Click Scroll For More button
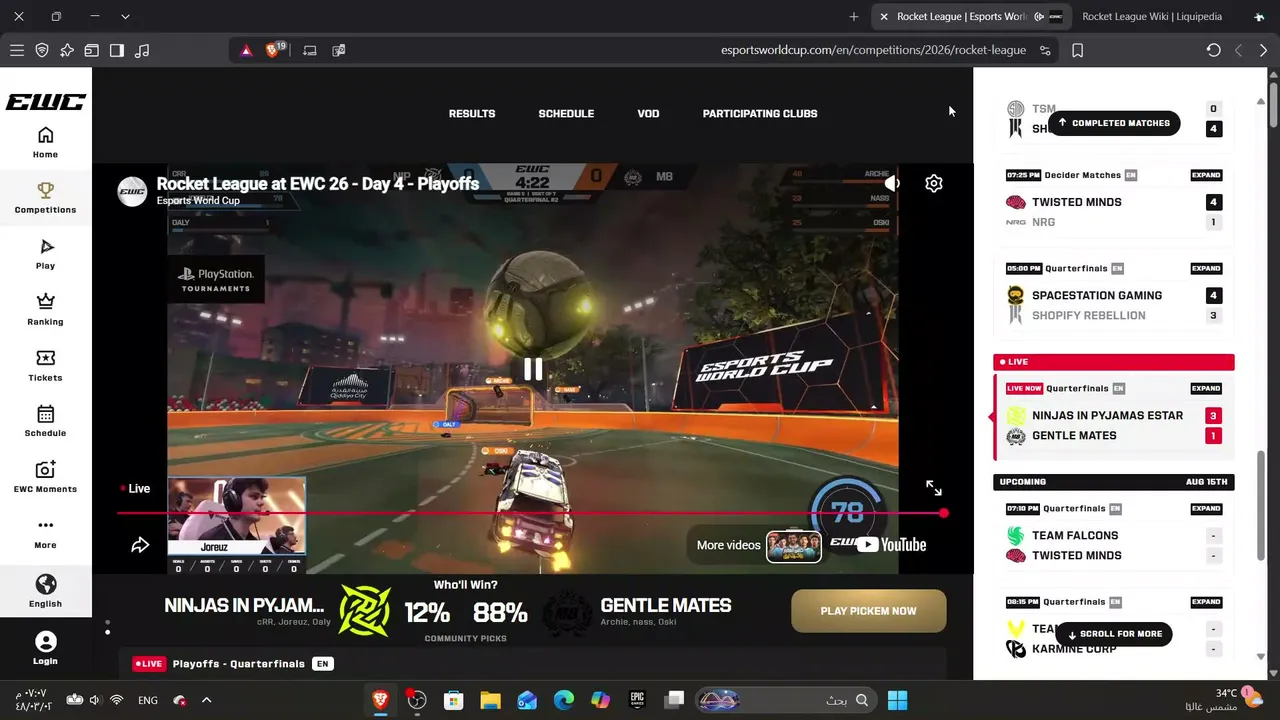The width and height of the screenshot is (1280, 720). [x=1114, y=634]
